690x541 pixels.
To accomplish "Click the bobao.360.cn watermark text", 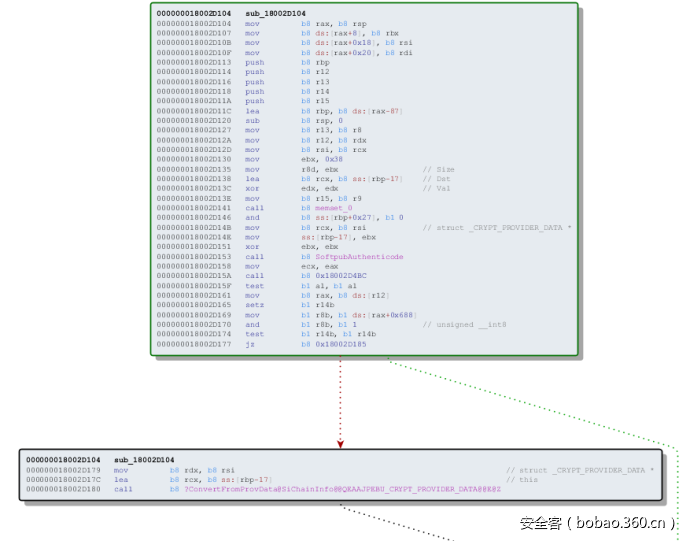I will point(598,522).
